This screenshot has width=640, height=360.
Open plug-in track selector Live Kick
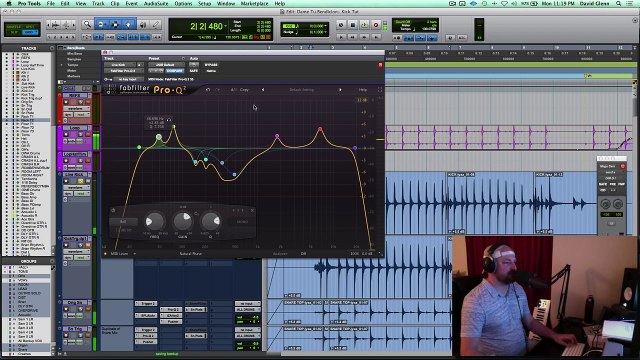click(x=119, y=64)
